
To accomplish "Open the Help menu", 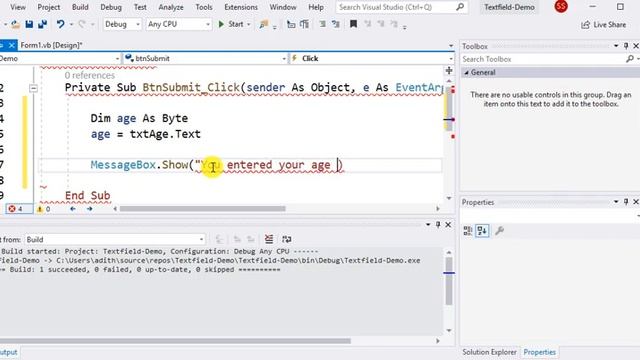I will 316,7.
